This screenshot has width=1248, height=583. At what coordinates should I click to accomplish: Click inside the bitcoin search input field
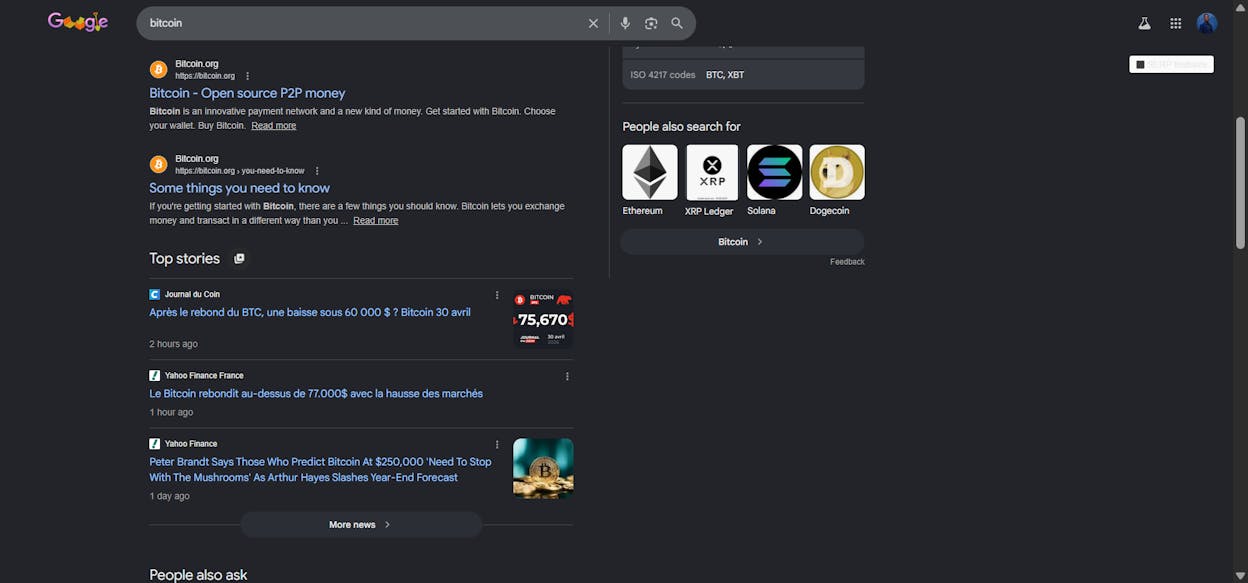pos(360,23)
